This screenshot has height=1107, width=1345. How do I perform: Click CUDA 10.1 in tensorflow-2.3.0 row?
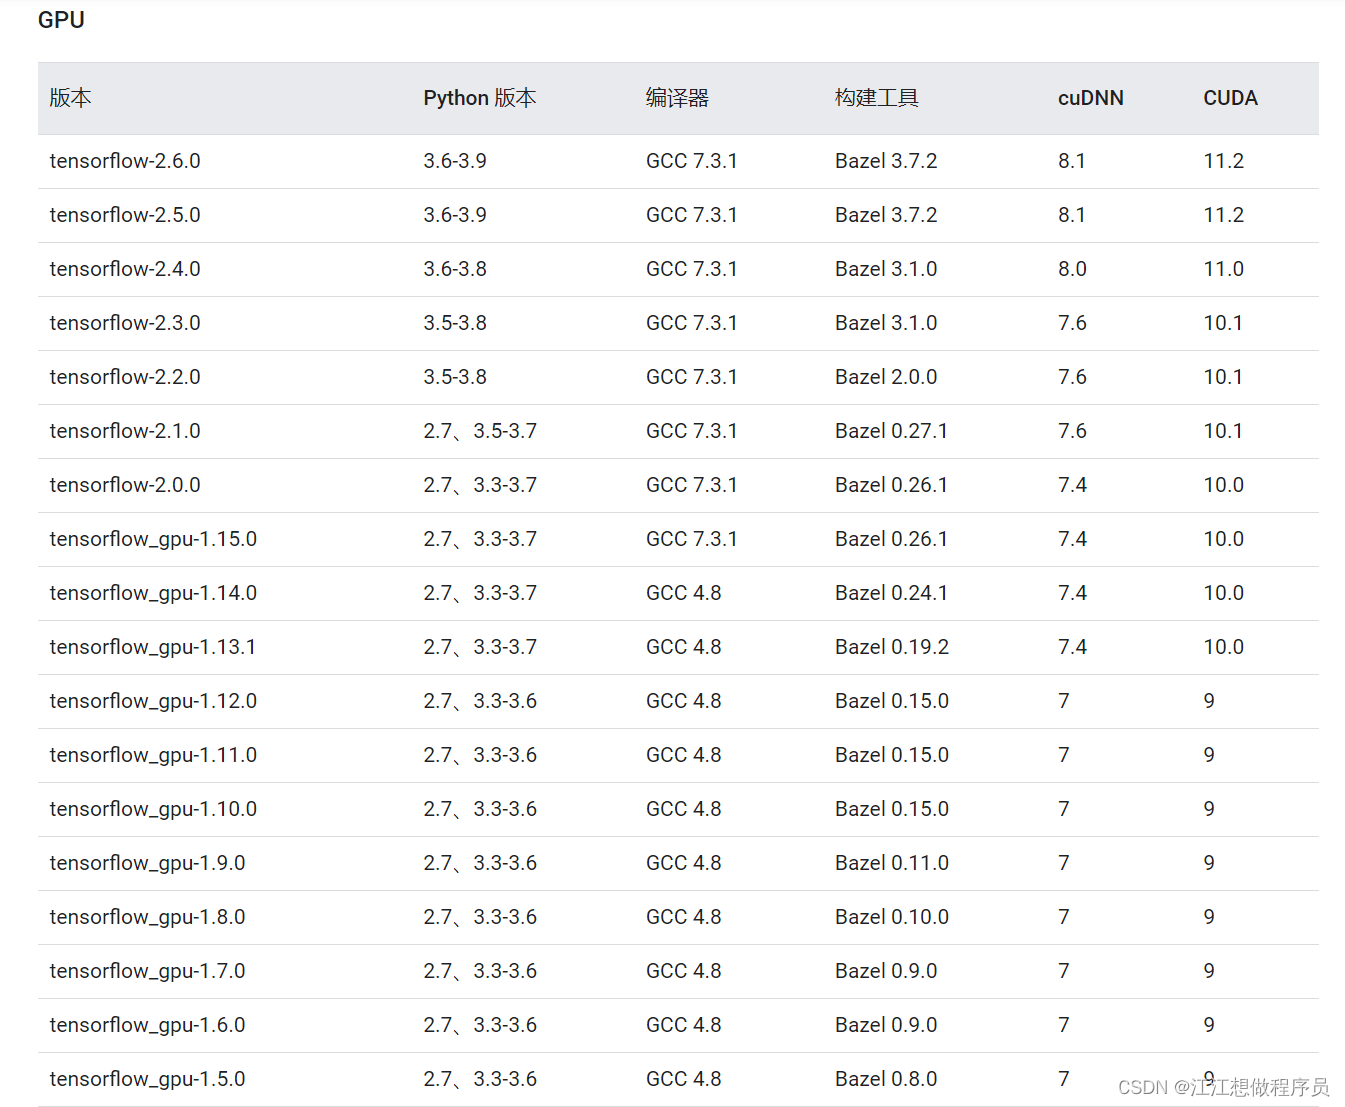(1223, 323)
